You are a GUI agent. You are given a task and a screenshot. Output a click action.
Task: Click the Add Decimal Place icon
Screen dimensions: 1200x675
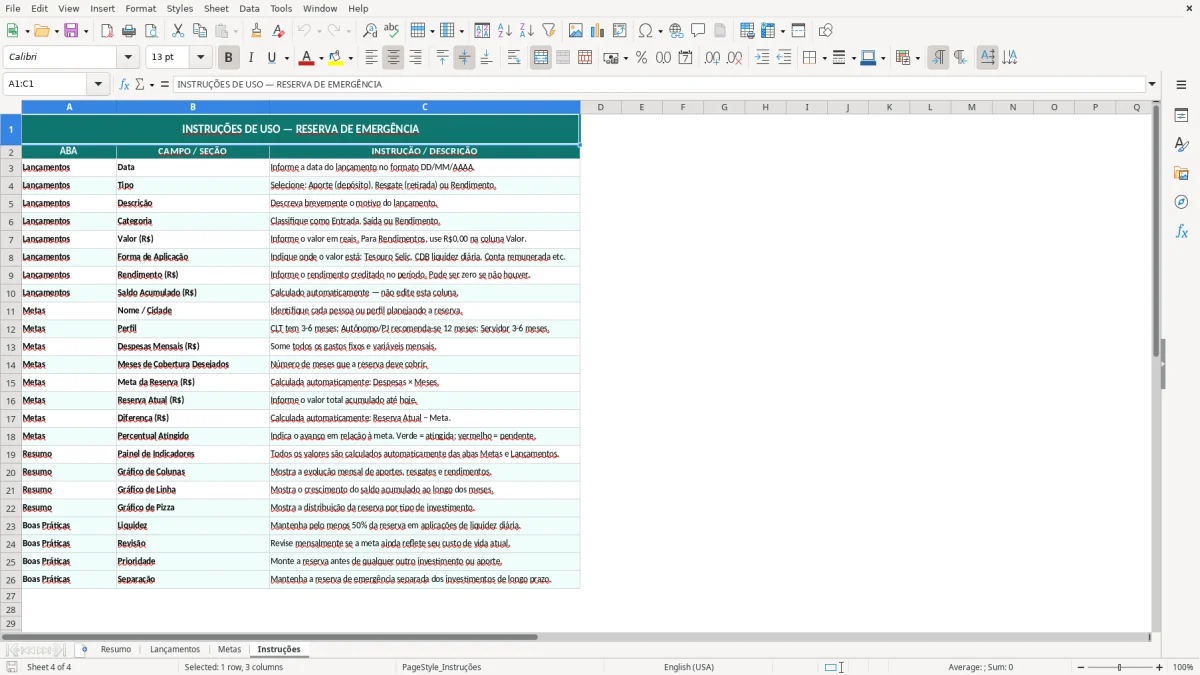click(713, 58)
